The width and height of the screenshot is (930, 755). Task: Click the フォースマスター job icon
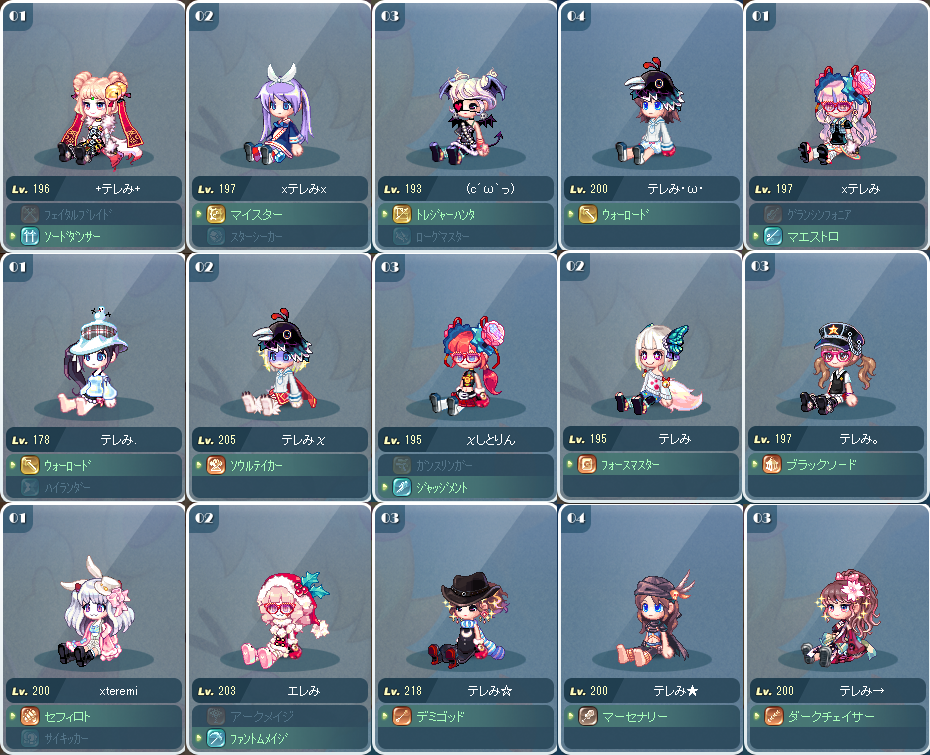pyautogui.click(x=587, y=464)
